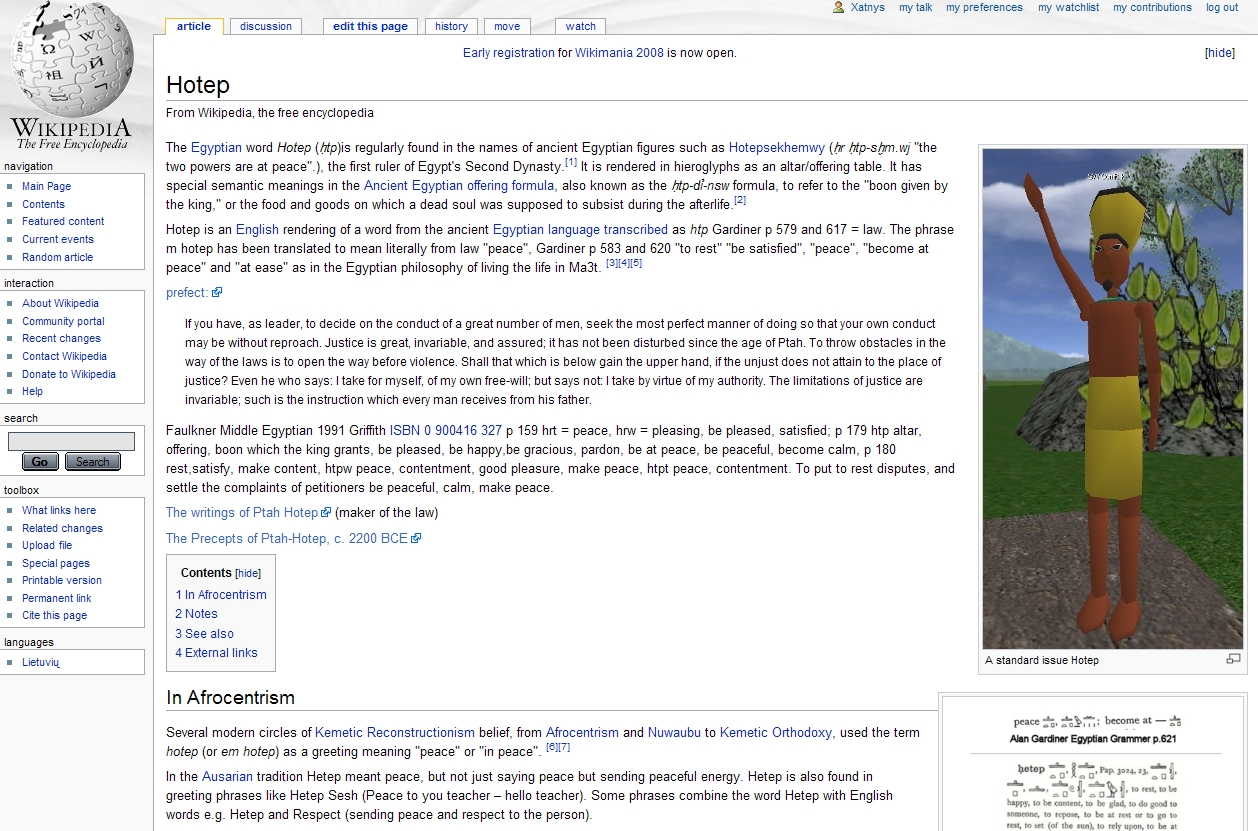Click the Random article link
Viewport: 1258px width, 831px height.
click(x=57, y=256)
